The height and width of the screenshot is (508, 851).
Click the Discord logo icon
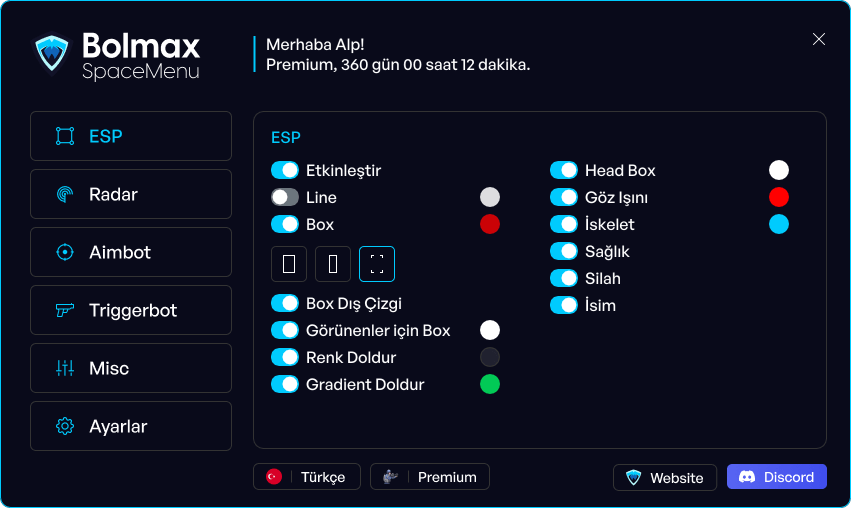pyautogui.click(x=747, y=477)
